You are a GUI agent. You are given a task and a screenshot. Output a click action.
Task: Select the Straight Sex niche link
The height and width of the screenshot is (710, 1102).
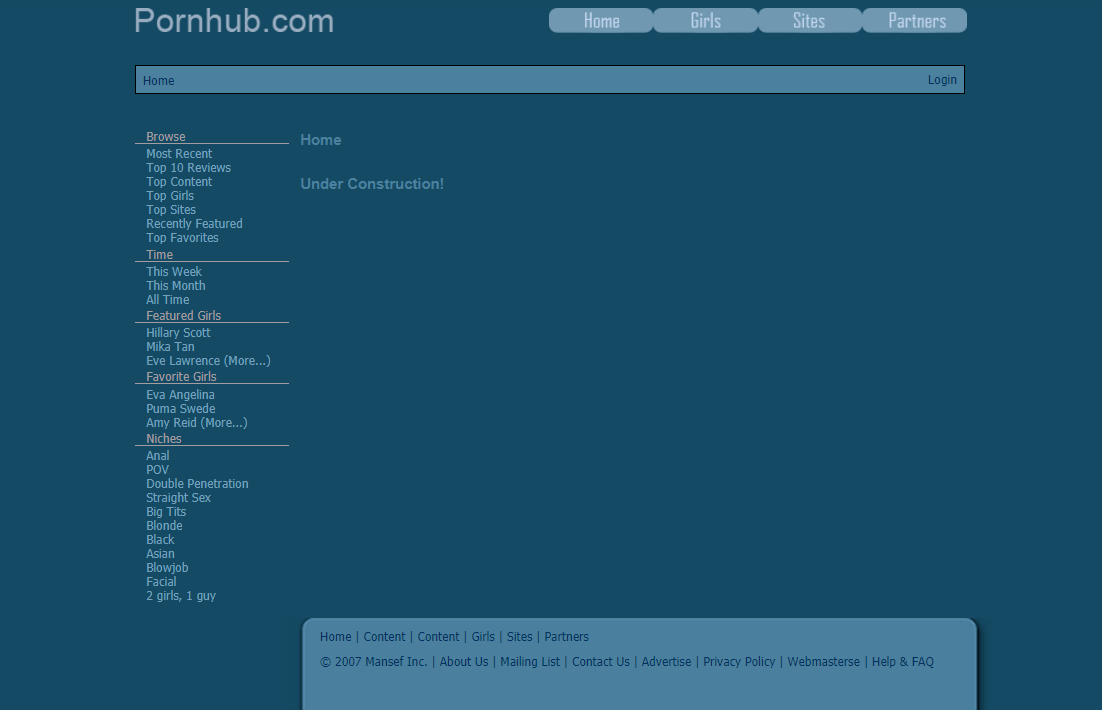tap(179, 498)
